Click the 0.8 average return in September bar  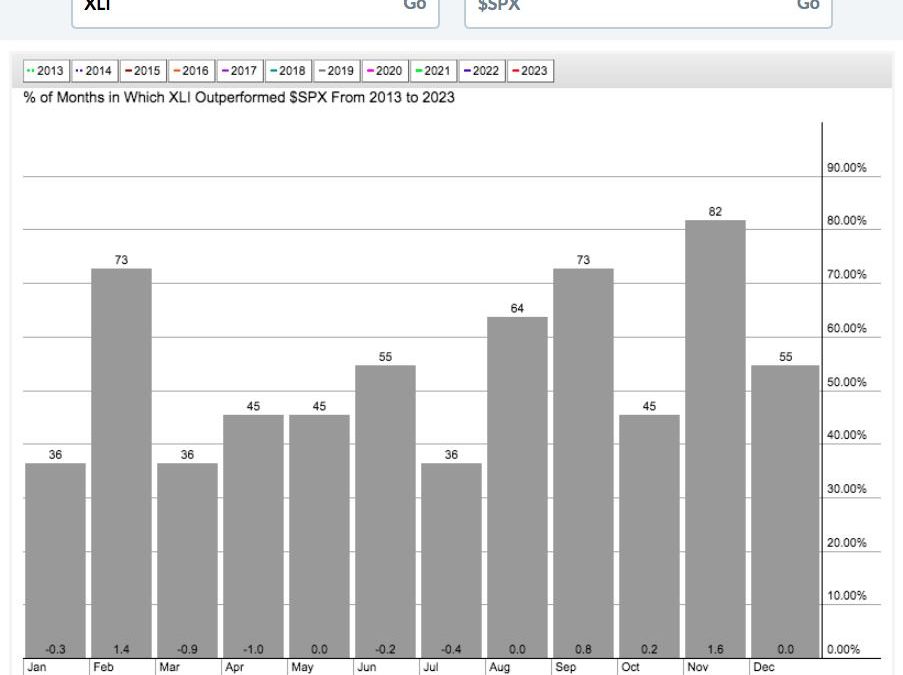583,649
